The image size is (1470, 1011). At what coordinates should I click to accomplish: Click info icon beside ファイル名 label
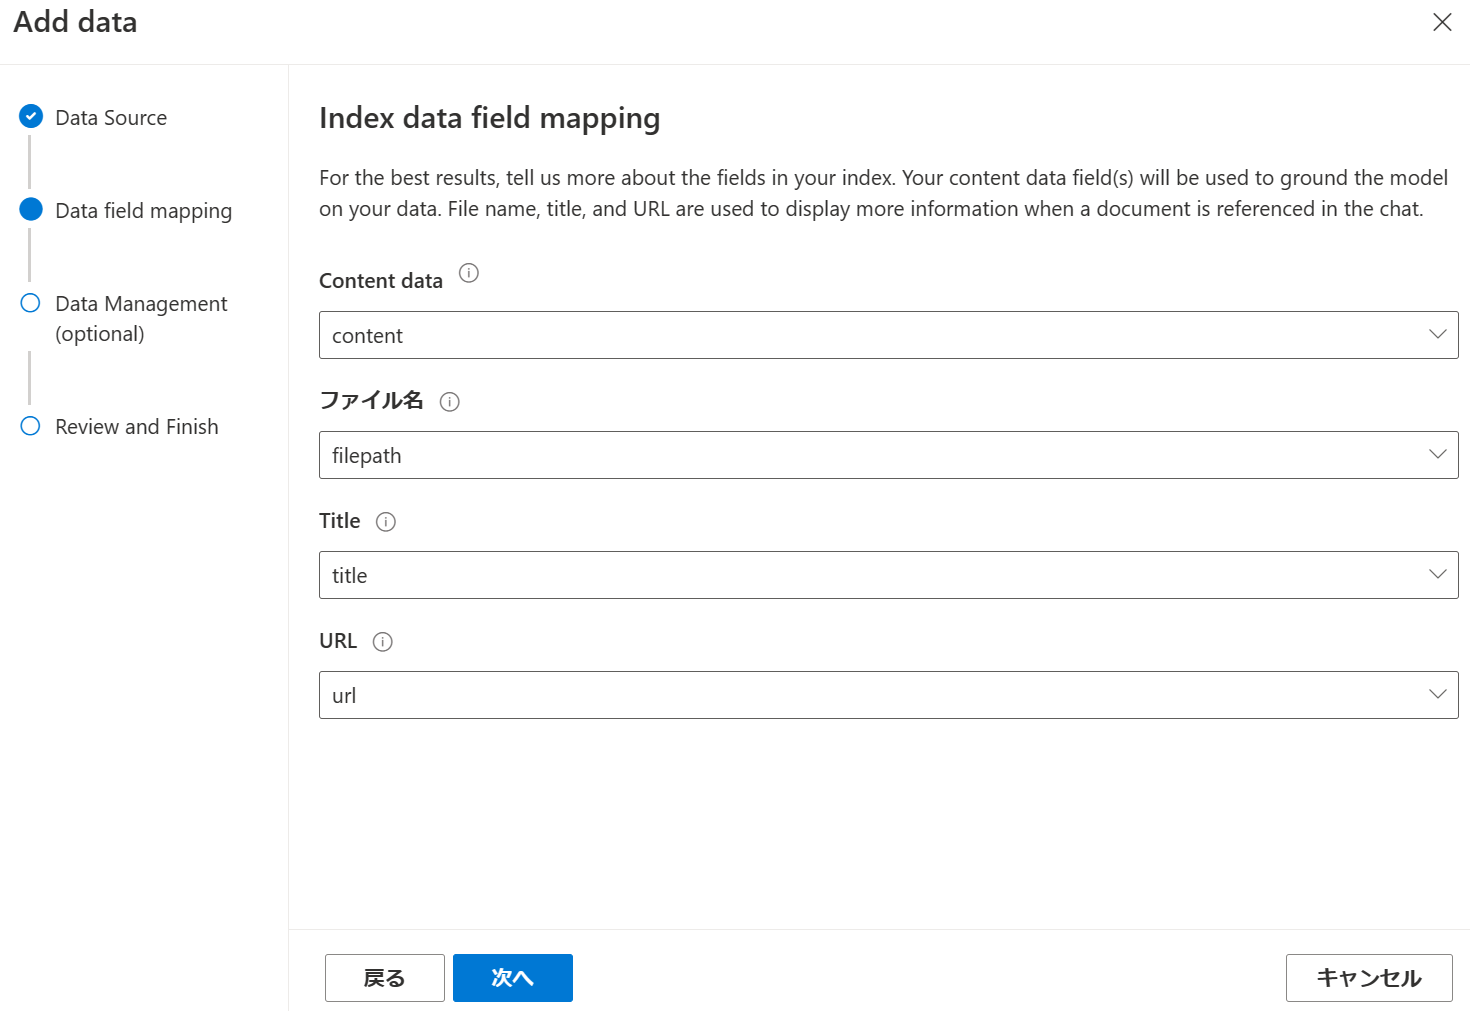pyautogui.click(x=450, y=402)
